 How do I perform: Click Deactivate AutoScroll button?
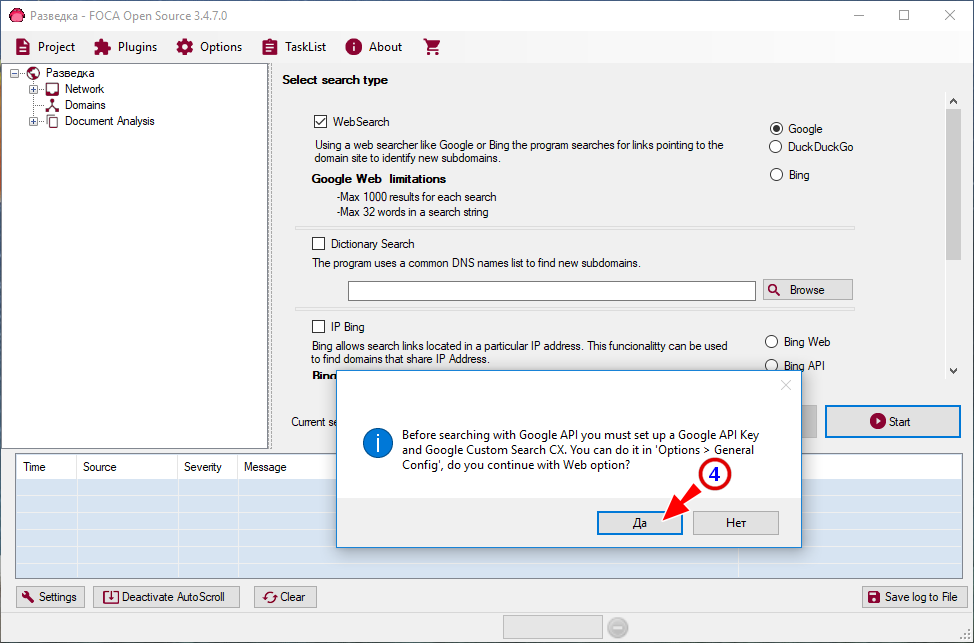tap(166, 597)
